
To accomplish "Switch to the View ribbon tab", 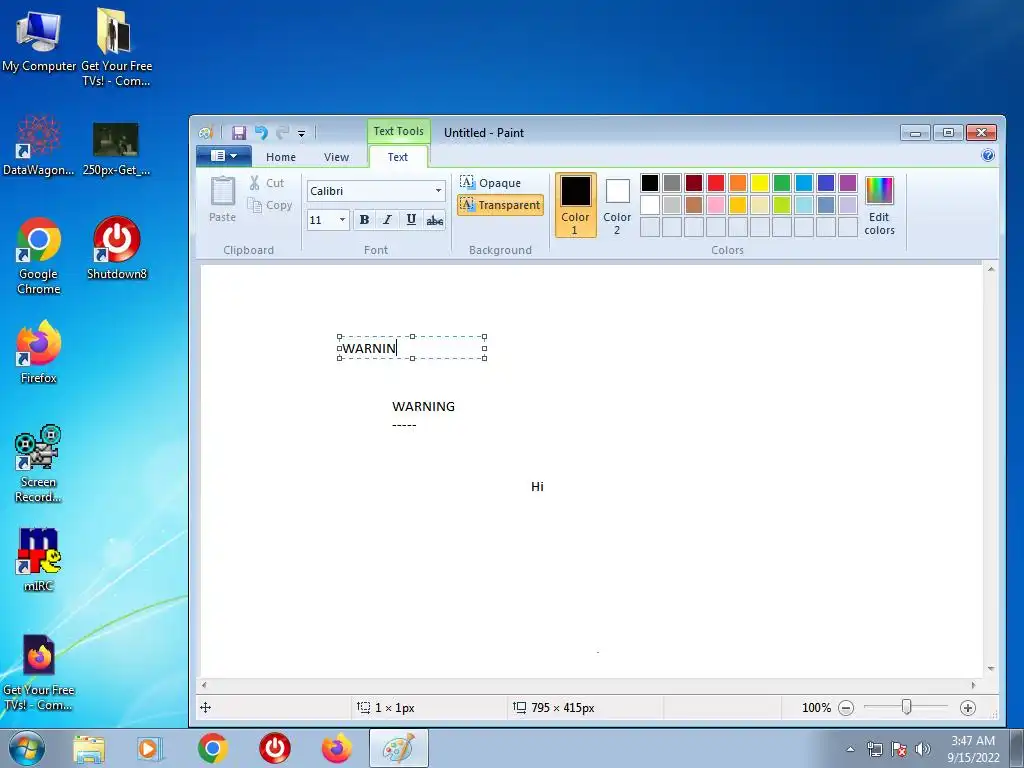I will (x=336, y=157).
